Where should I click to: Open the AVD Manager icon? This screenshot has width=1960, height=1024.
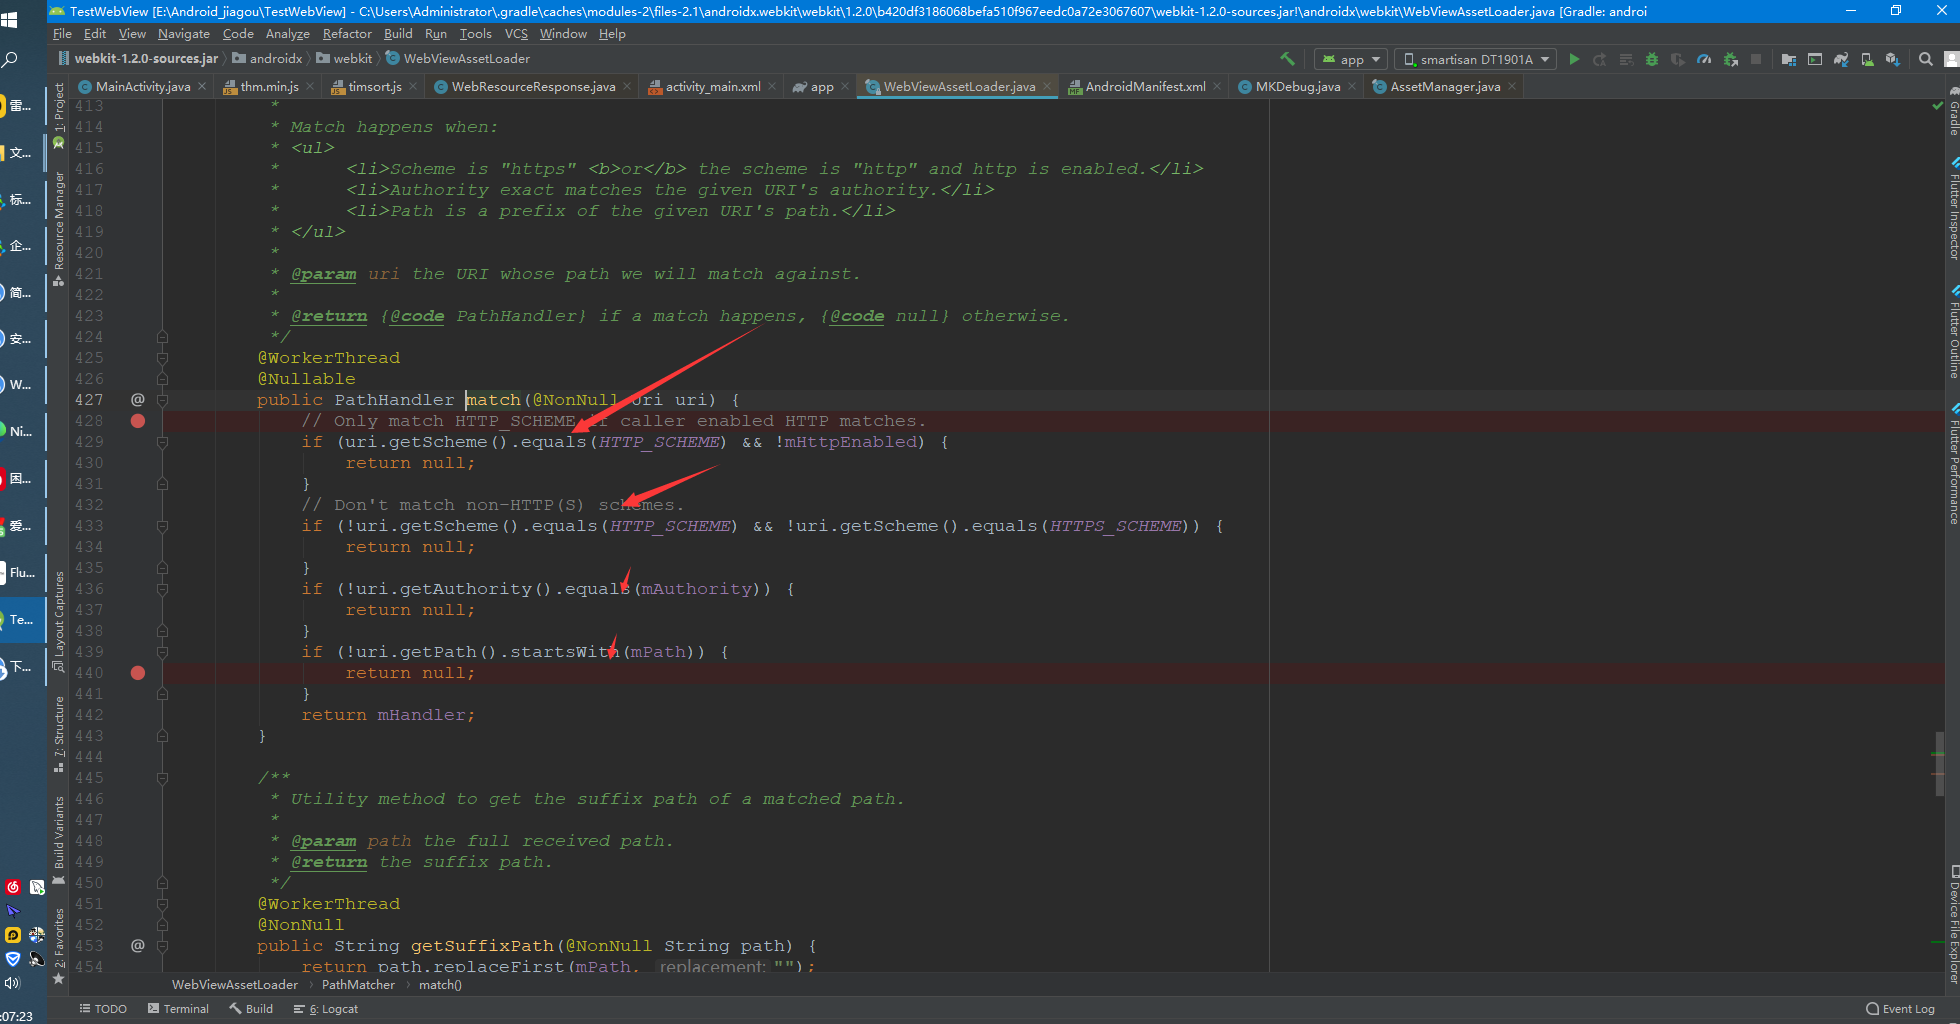click(1866, 59)
